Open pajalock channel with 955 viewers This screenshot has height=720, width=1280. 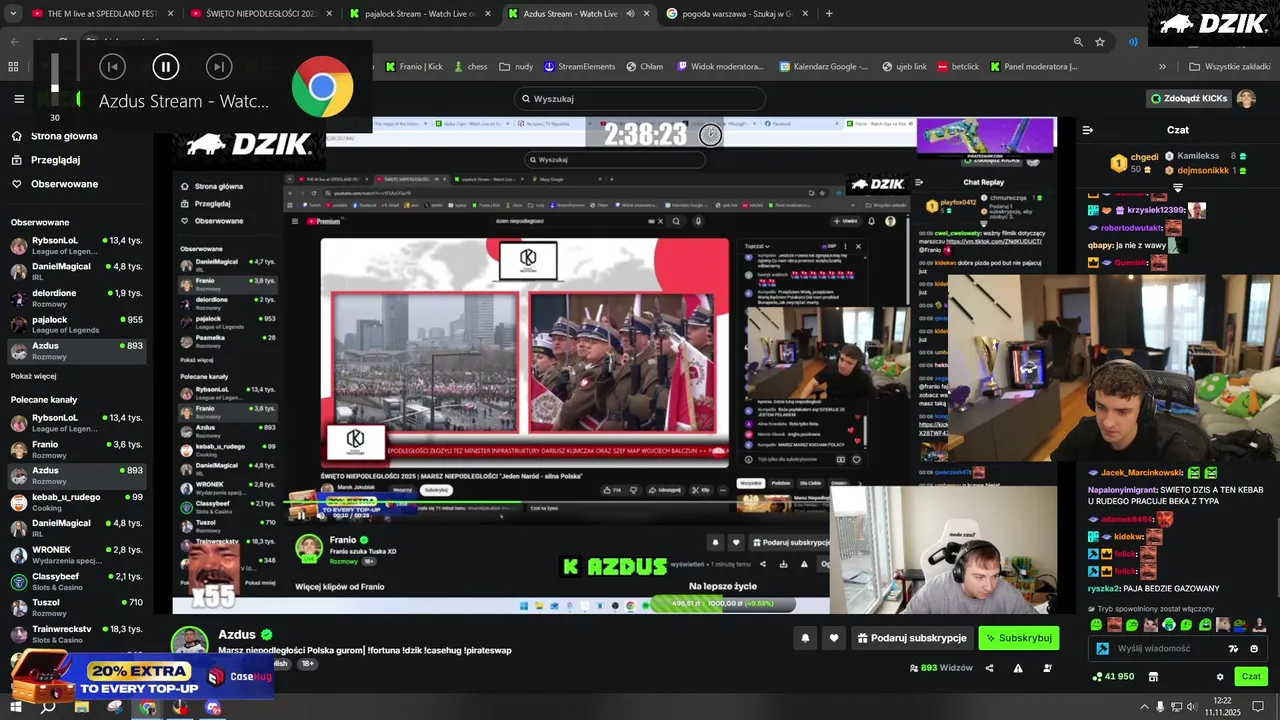click(77, 324)
